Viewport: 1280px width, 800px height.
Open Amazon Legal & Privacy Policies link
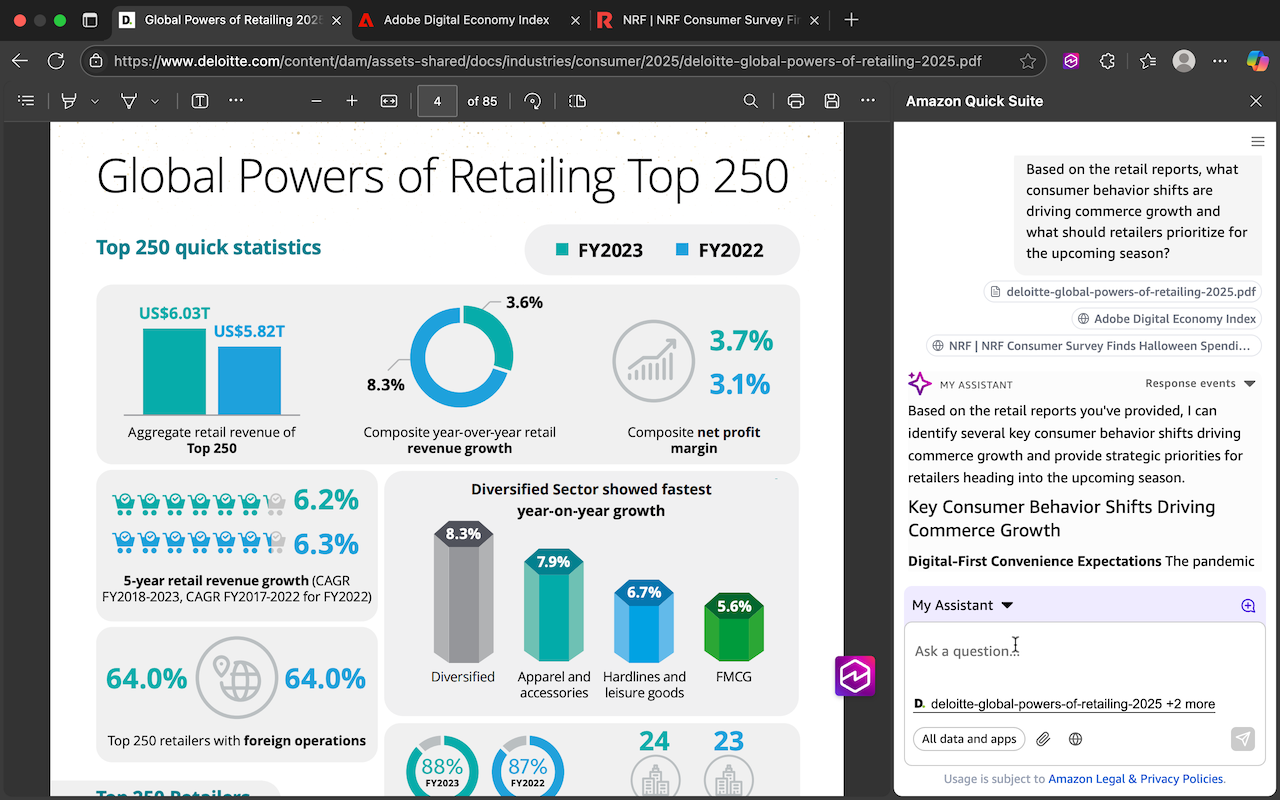click(x=1135, y=779)
